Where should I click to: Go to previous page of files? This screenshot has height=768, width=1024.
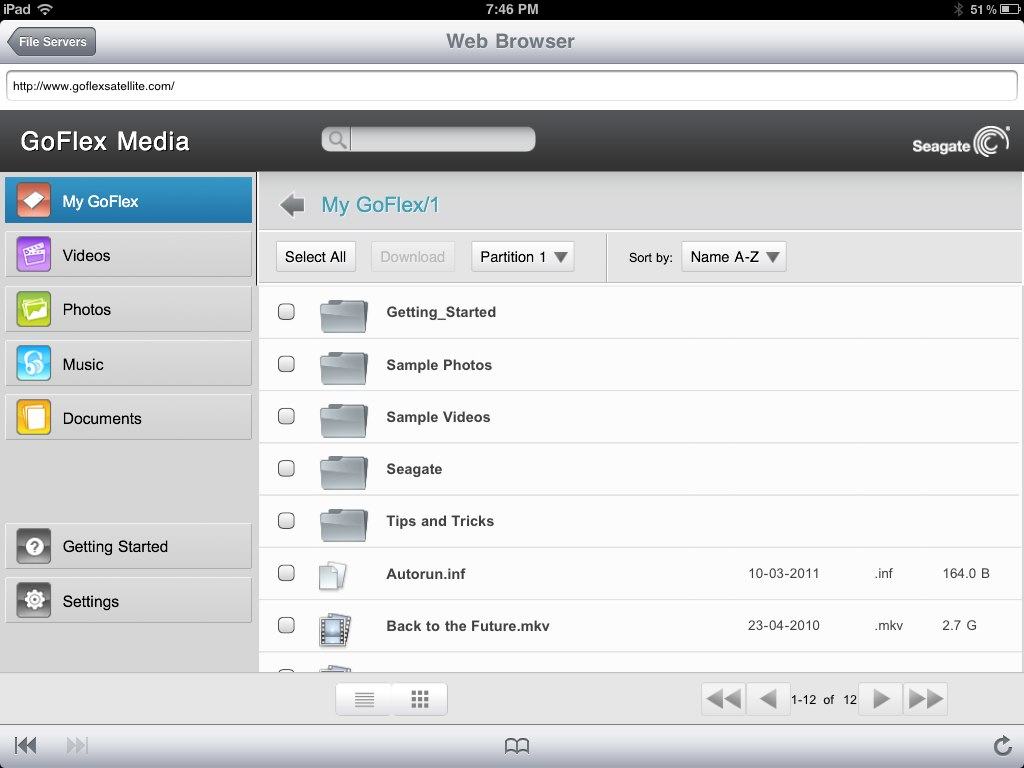[767, 699]
